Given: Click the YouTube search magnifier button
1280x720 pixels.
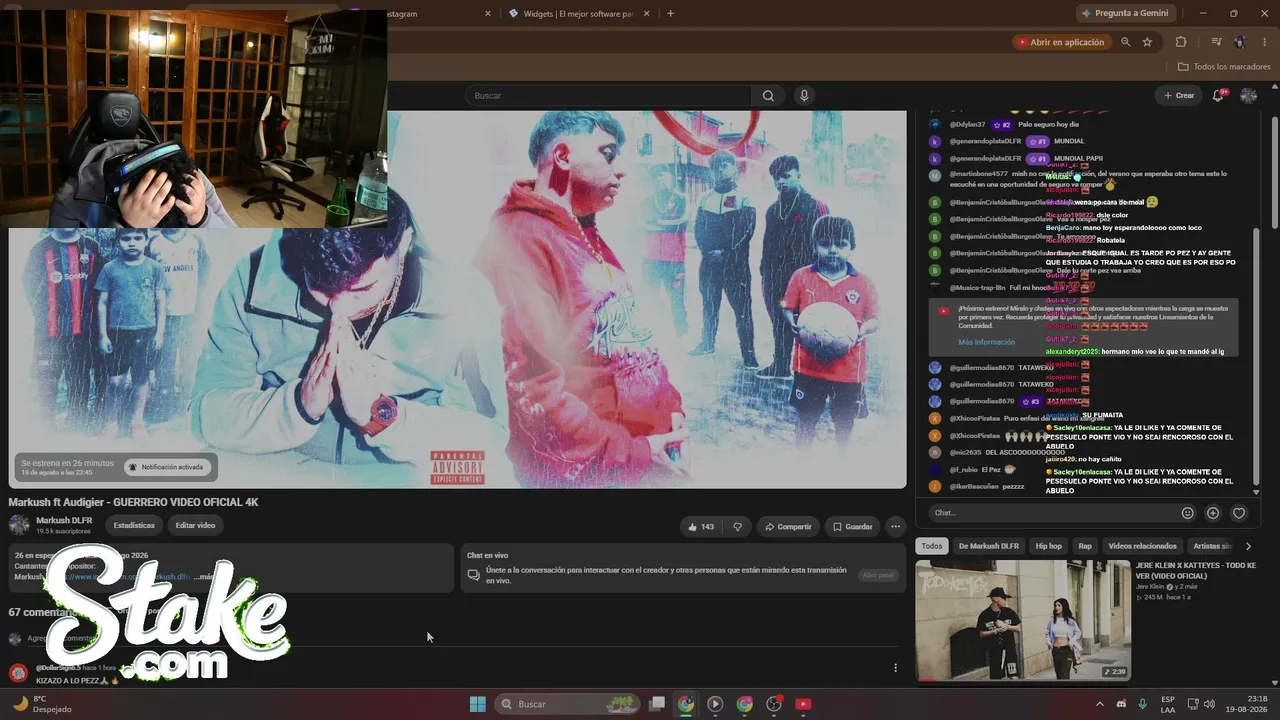Looking at the screenshot, I should tap(768, 96).
